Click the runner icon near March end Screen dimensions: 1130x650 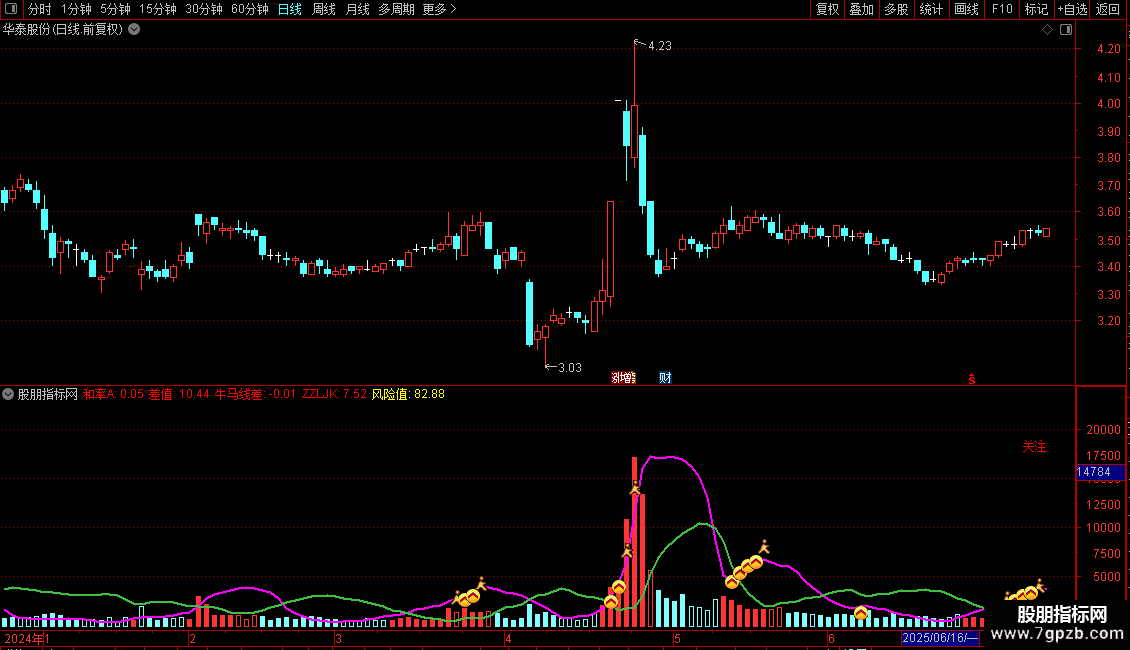[481, 583]
